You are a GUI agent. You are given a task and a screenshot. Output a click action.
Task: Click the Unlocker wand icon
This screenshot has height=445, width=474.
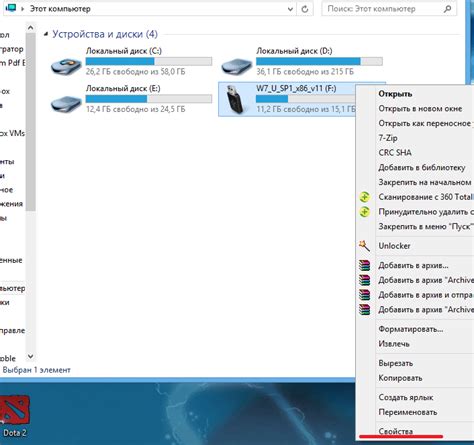[364, 246]
